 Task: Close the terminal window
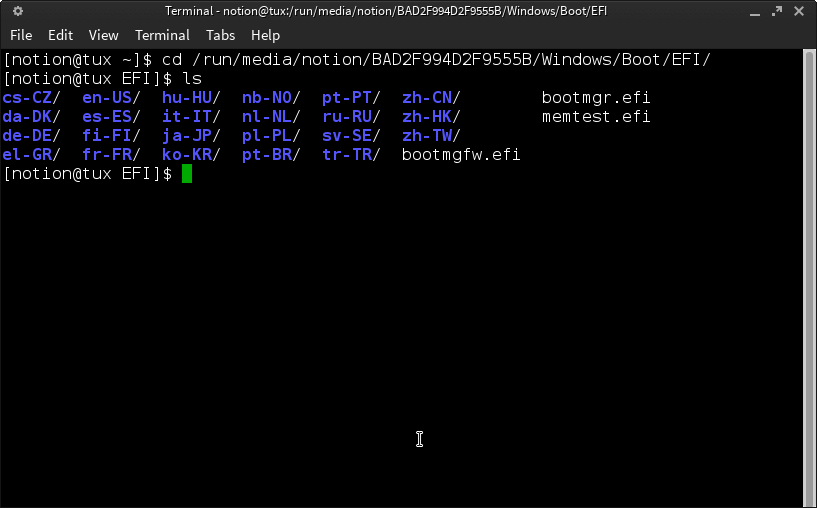click(799, 11)
